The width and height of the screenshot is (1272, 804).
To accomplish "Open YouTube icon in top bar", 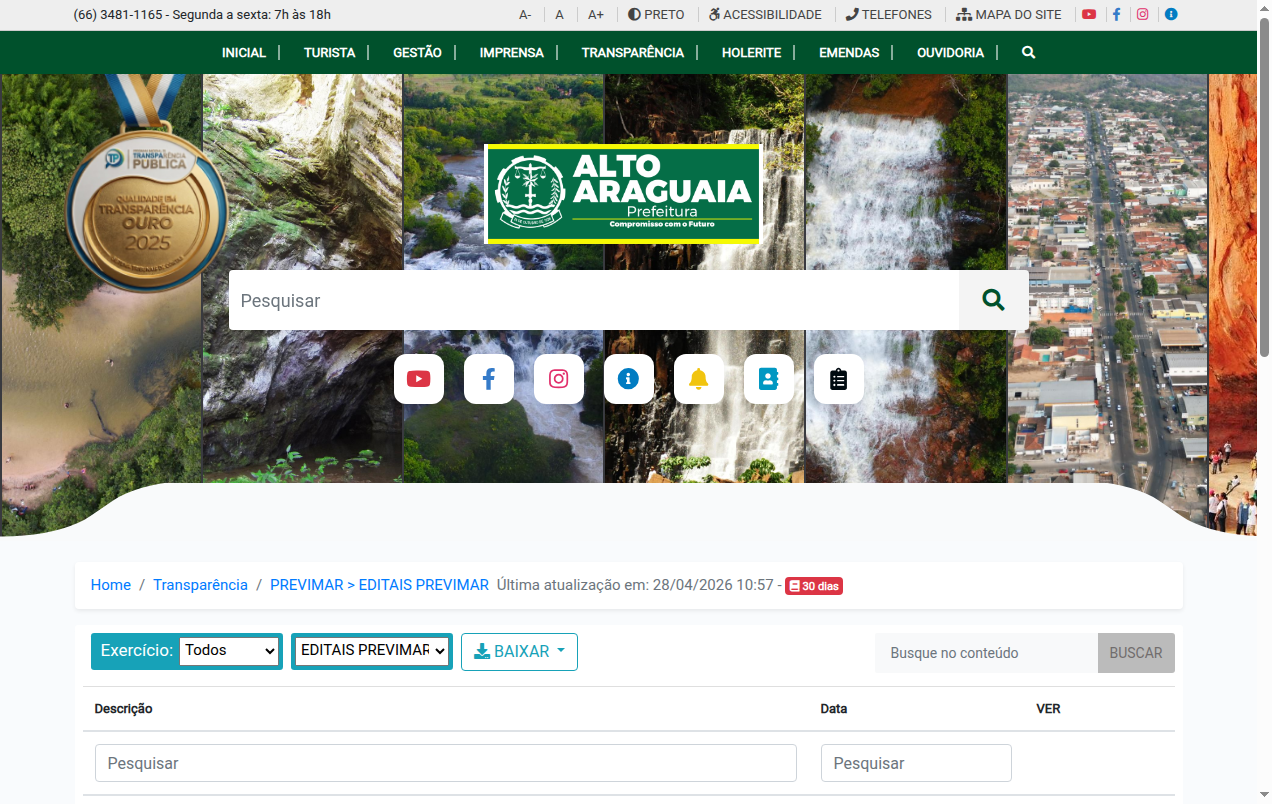I will tap(1089, 15).
